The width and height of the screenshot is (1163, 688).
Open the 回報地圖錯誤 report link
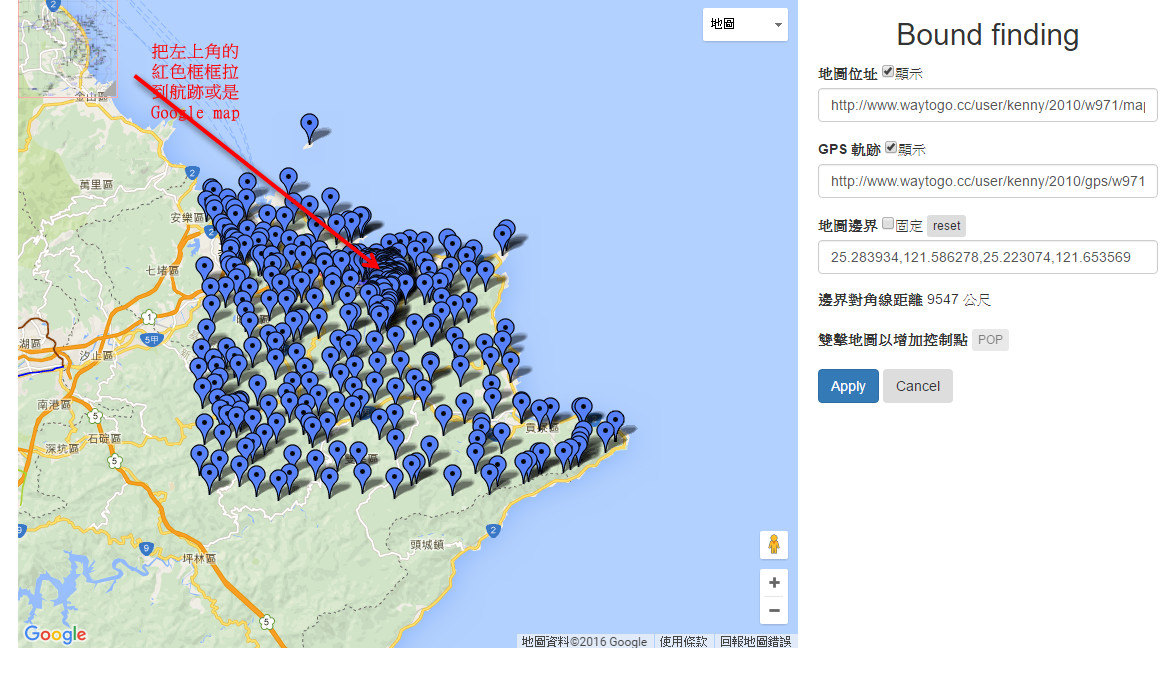pos(755,642)
